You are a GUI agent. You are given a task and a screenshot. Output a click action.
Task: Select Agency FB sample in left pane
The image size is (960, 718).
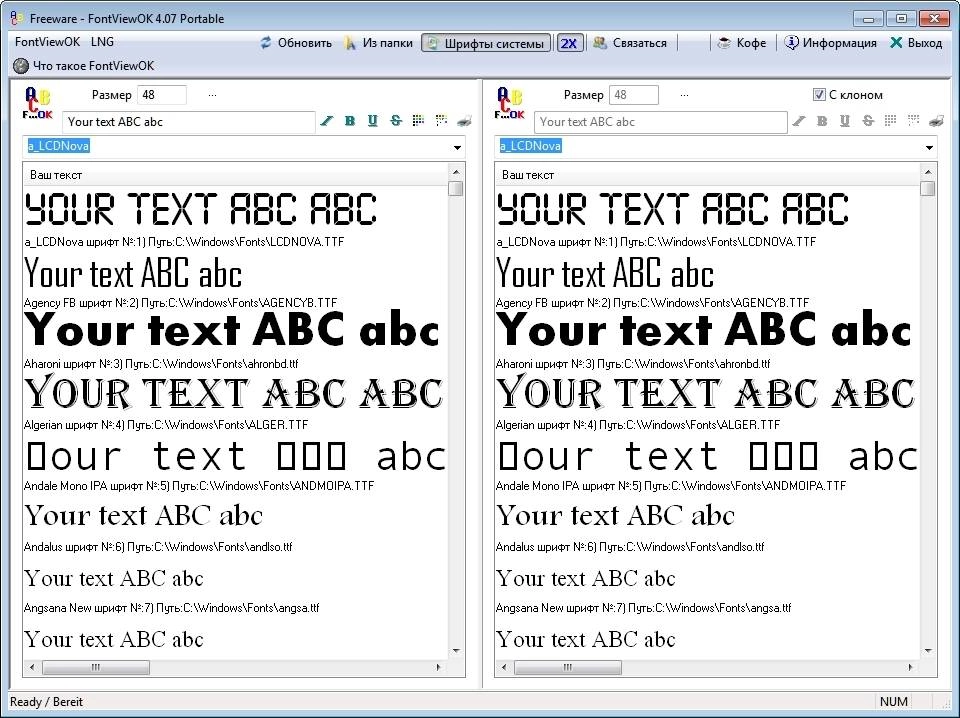133,274
